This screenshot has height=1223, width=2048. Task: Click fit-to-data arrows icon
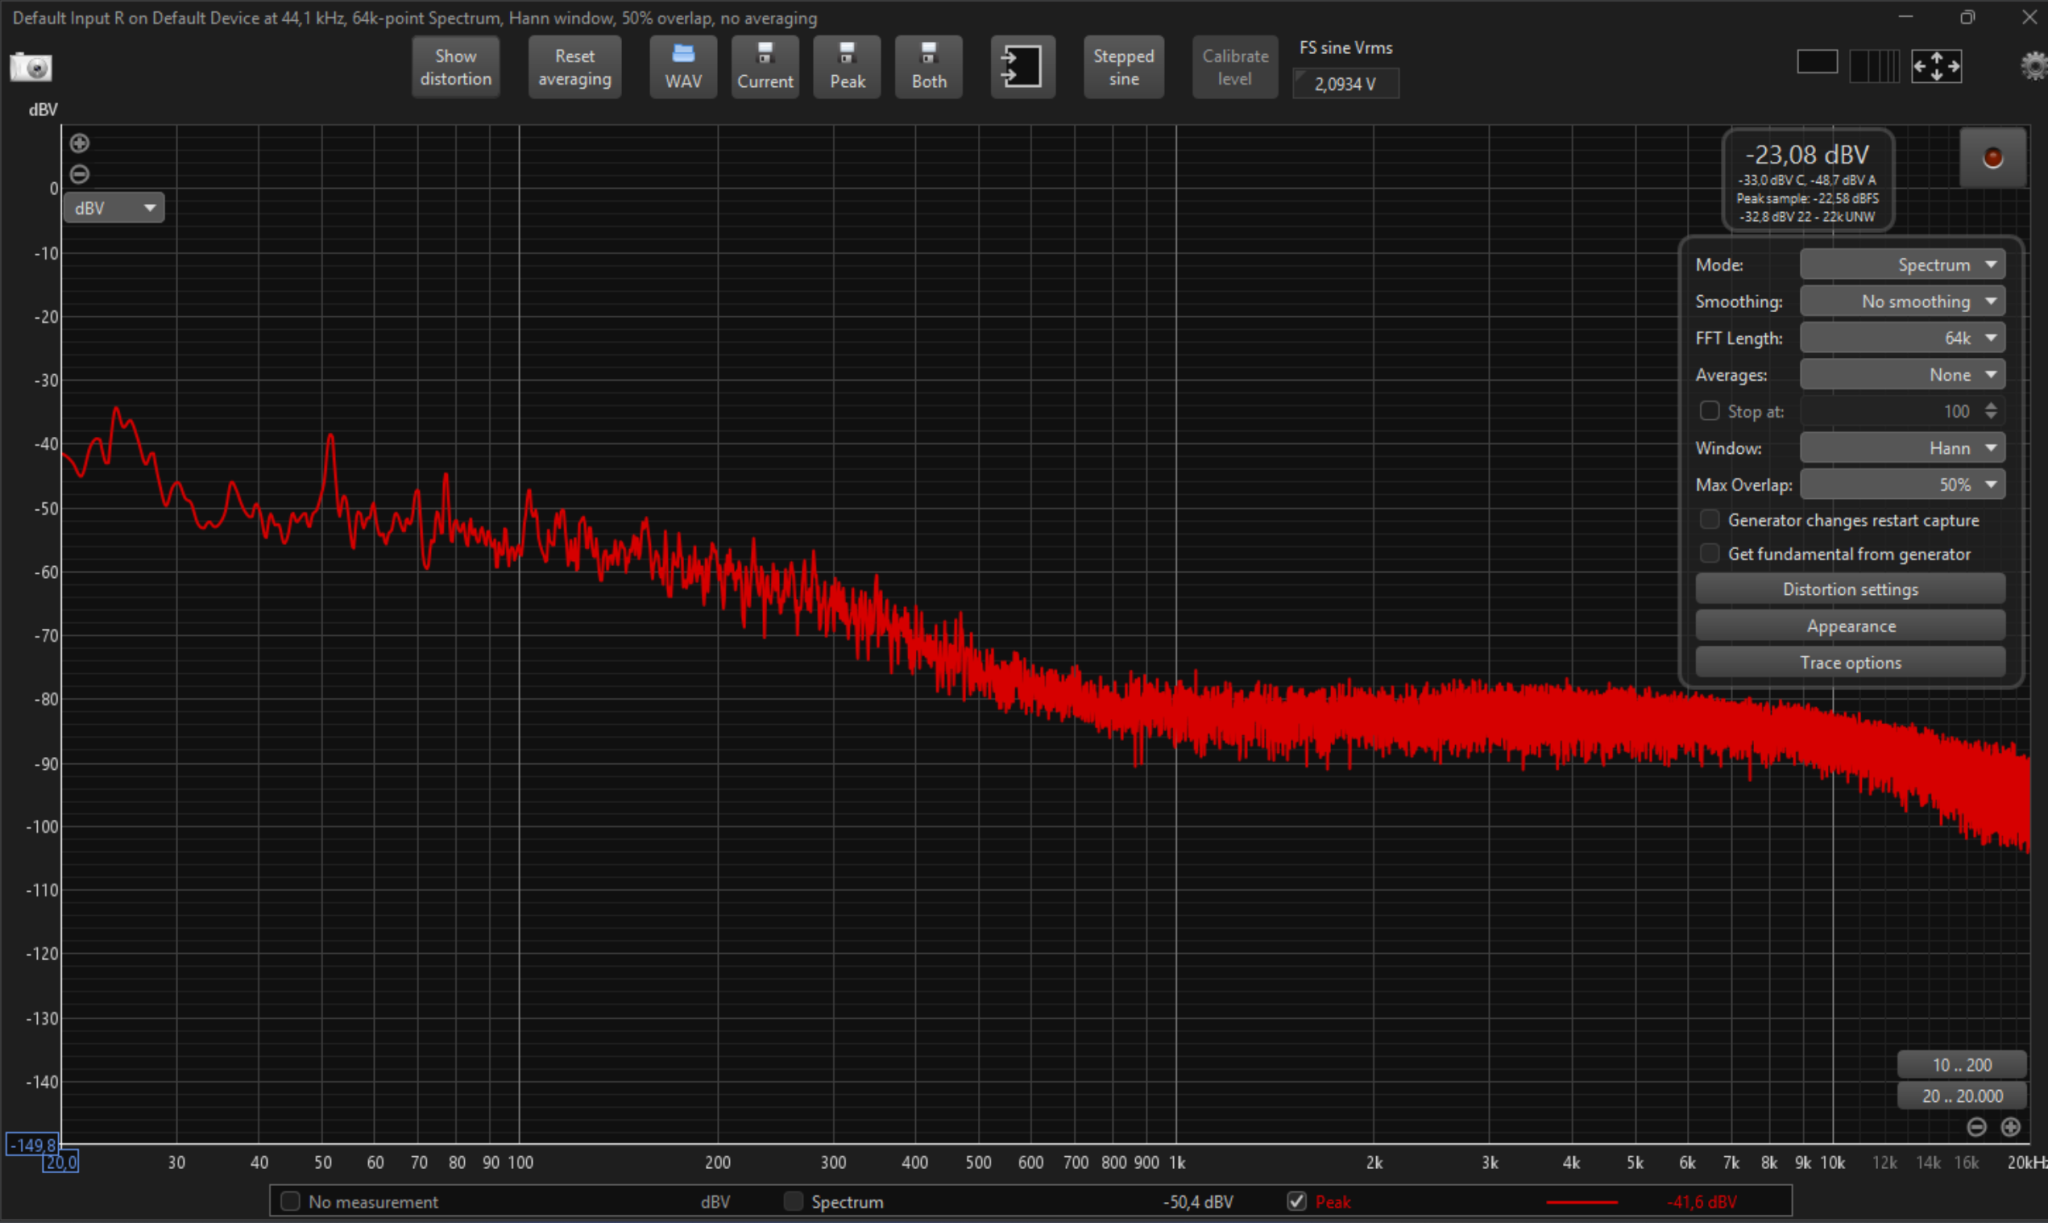click(1936, 66)
